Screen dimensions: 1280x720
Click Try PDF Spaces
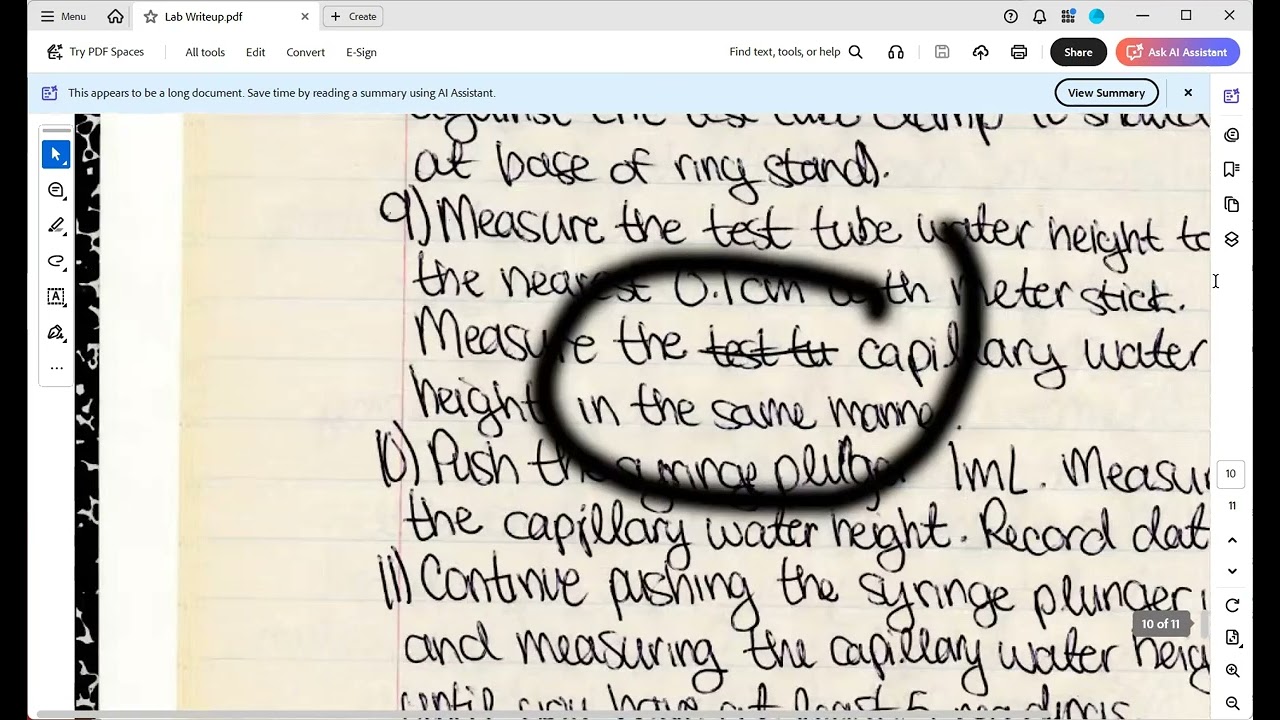point(95,52)
